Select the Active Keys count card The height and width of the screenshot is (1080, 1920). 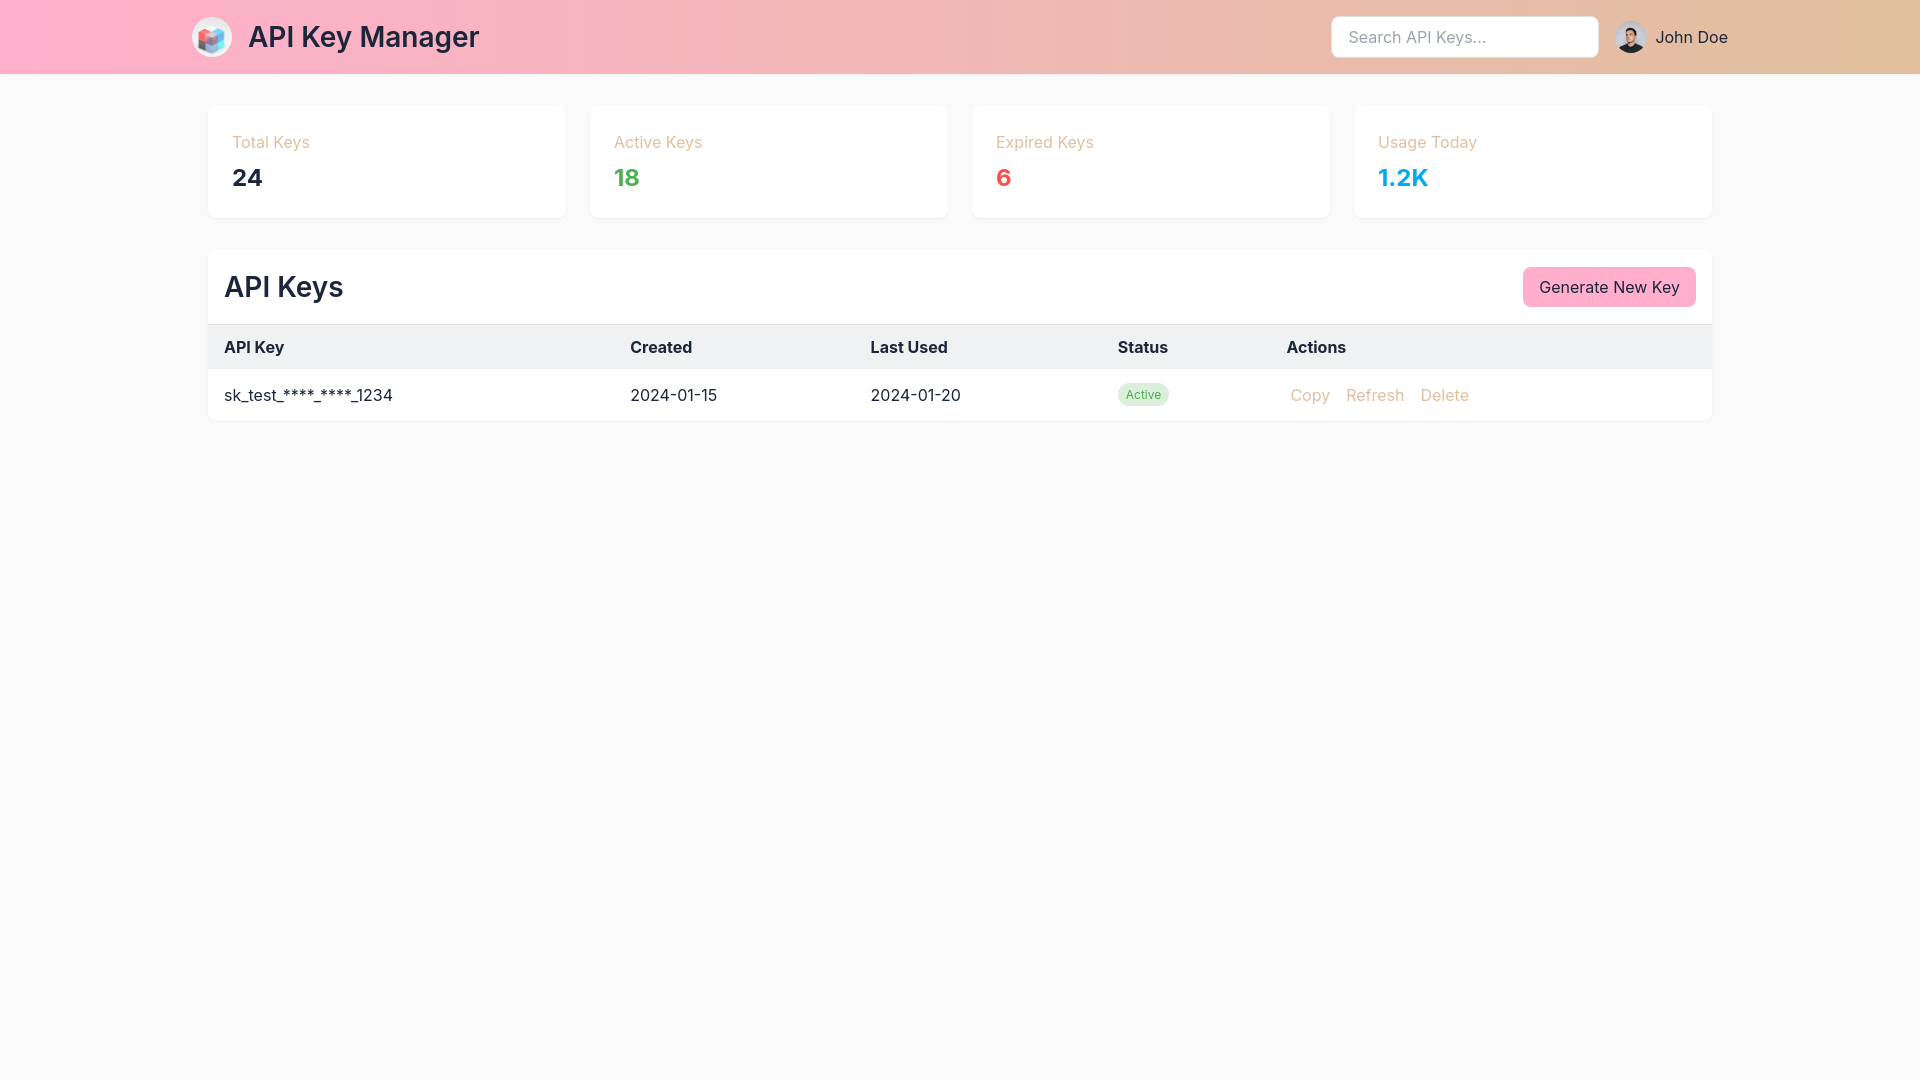[768, 161]
